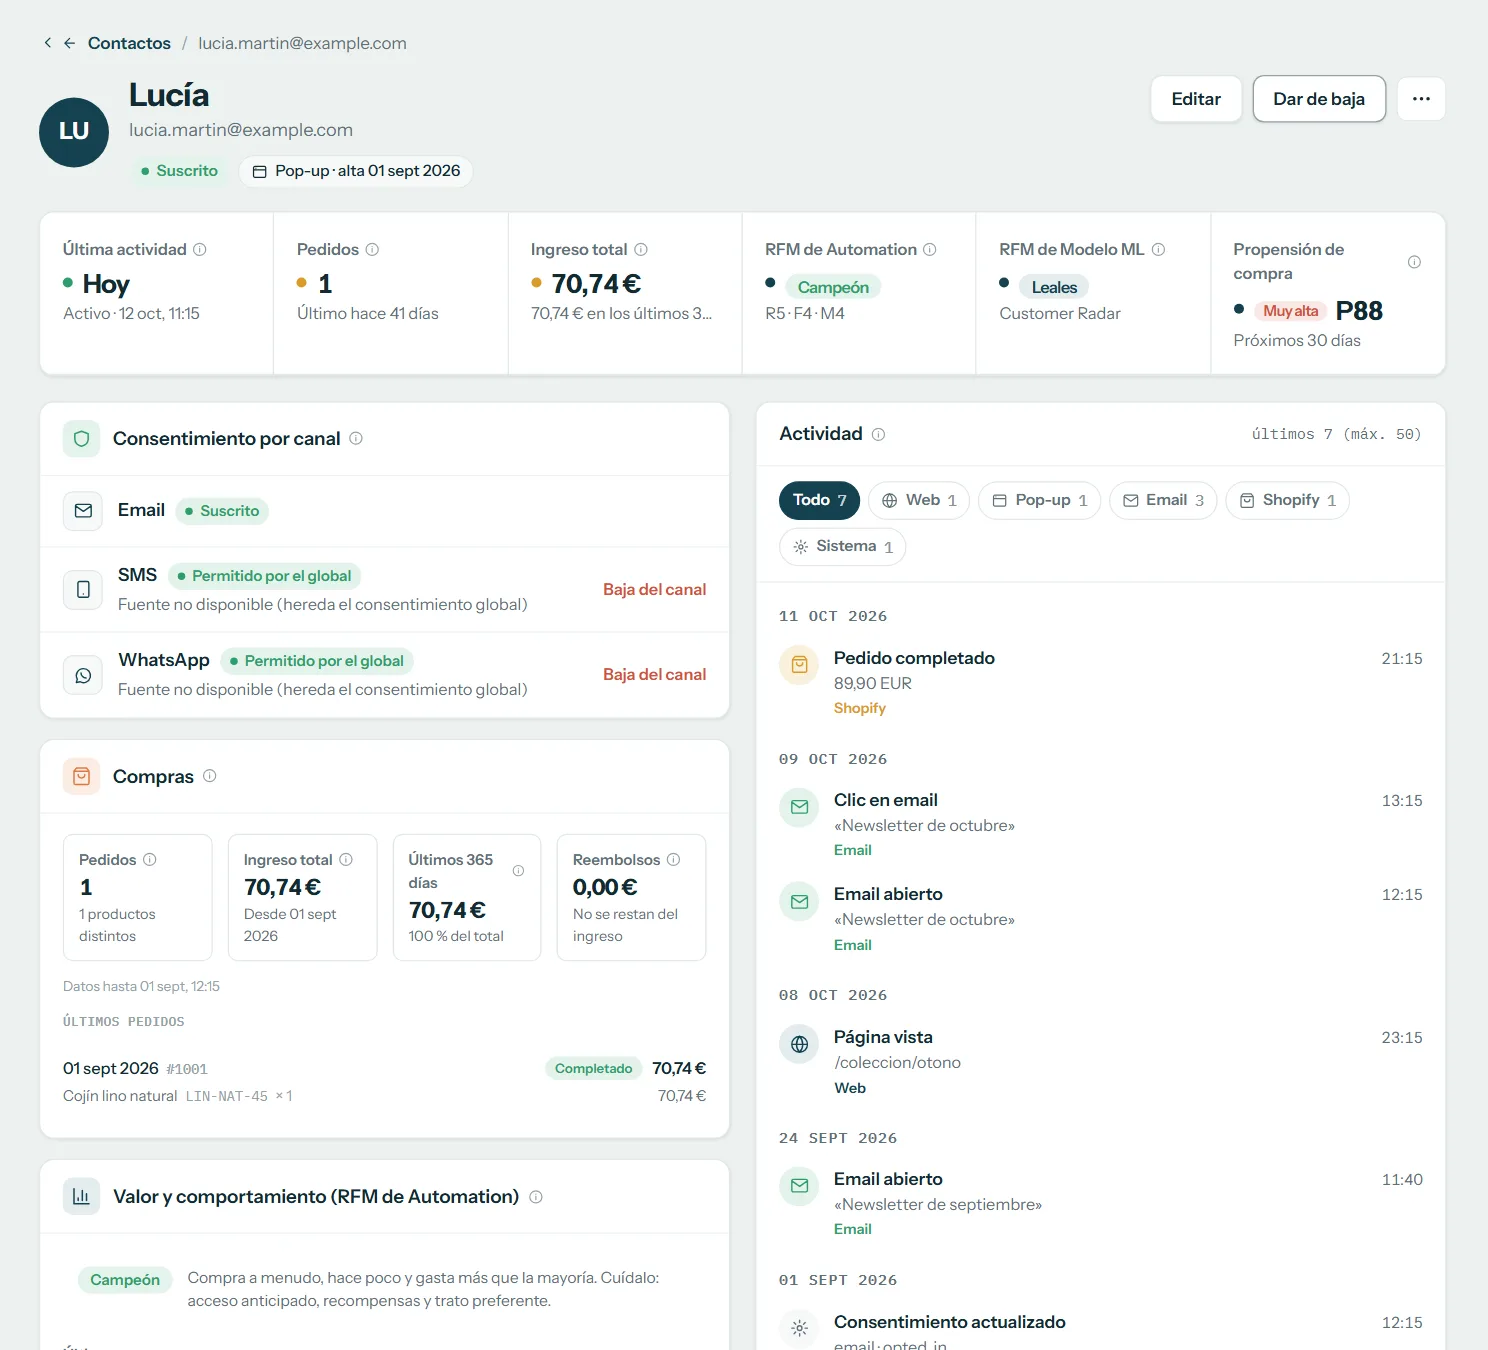Click the Clic en email activity entry
Image resolution: width=1488 pixels, height=1350 pixels.
click(x=1100, y=824)
